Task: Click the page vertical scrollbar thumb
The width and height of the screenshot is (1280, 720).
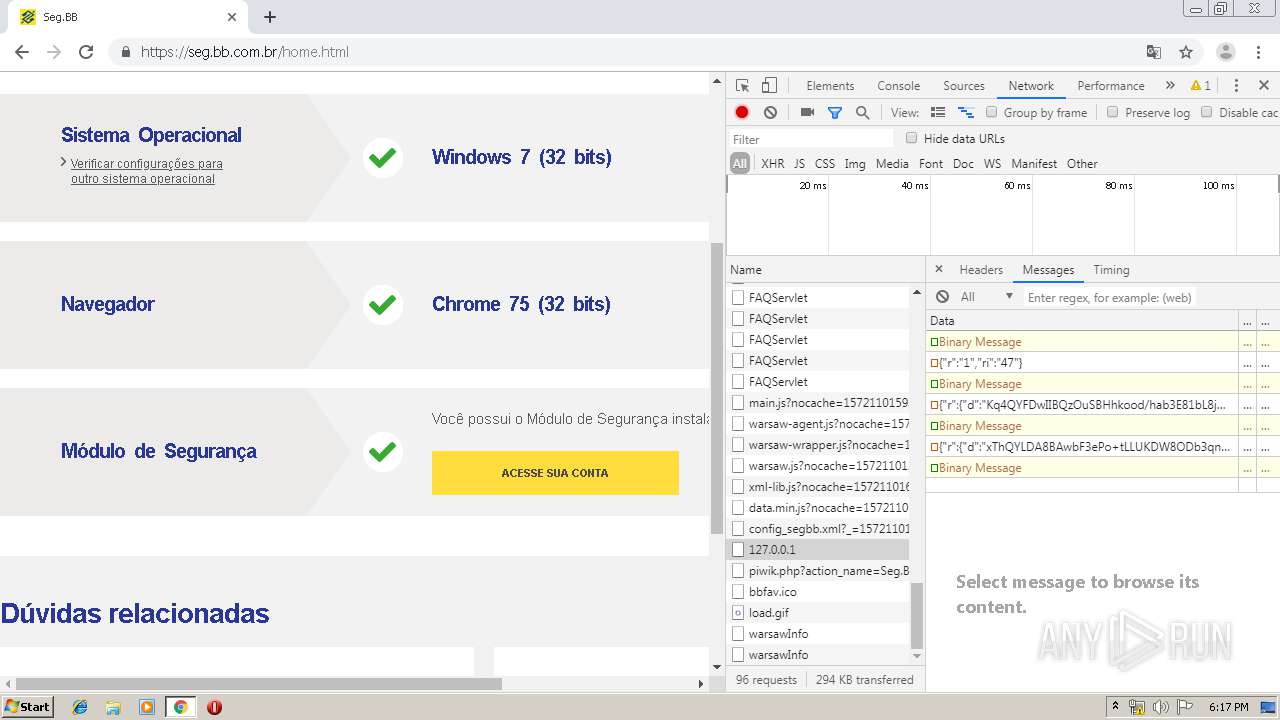Action: click(x=716, y=388)
